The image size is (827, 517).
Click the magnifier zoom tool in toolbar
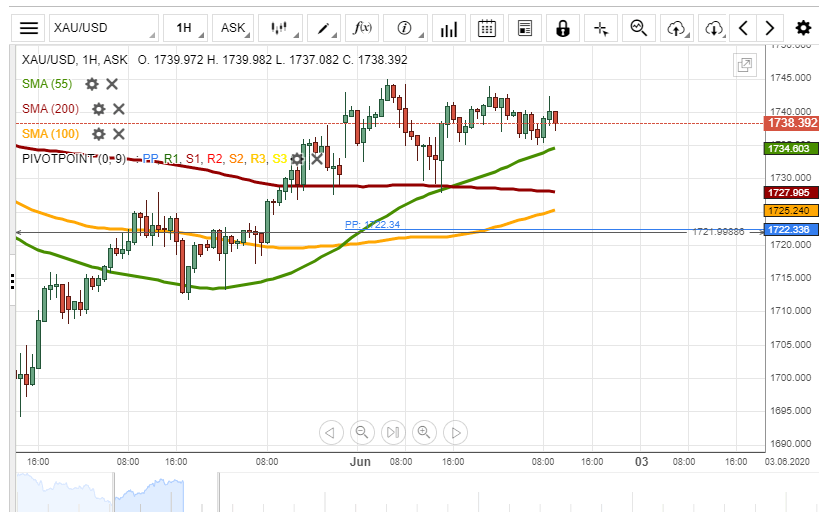[x=639, y=28]
